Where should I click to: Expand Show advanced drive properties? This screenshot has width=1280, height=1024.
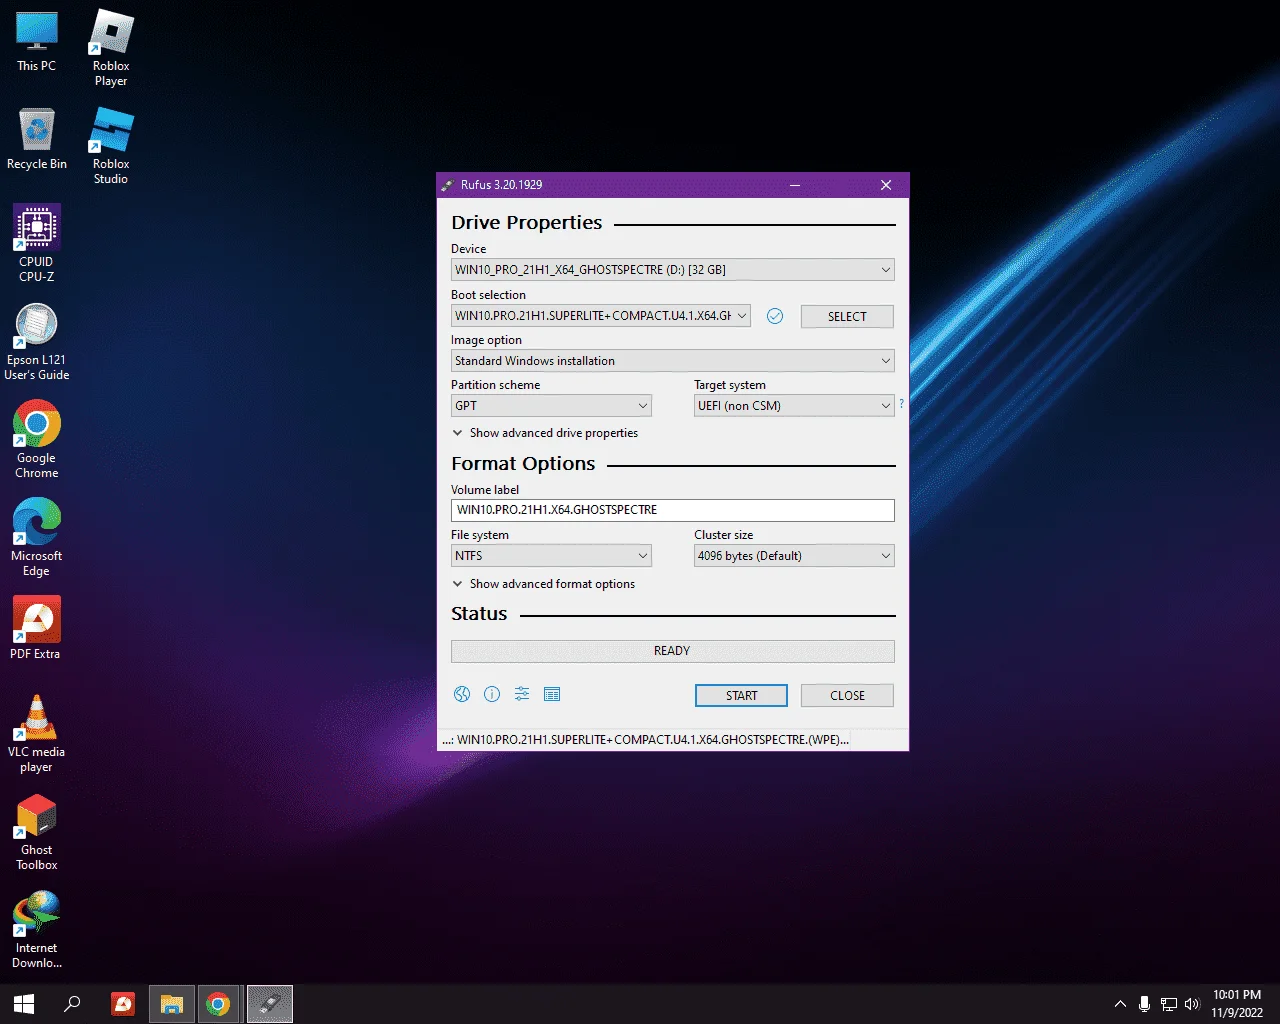[x=545, y=433]
